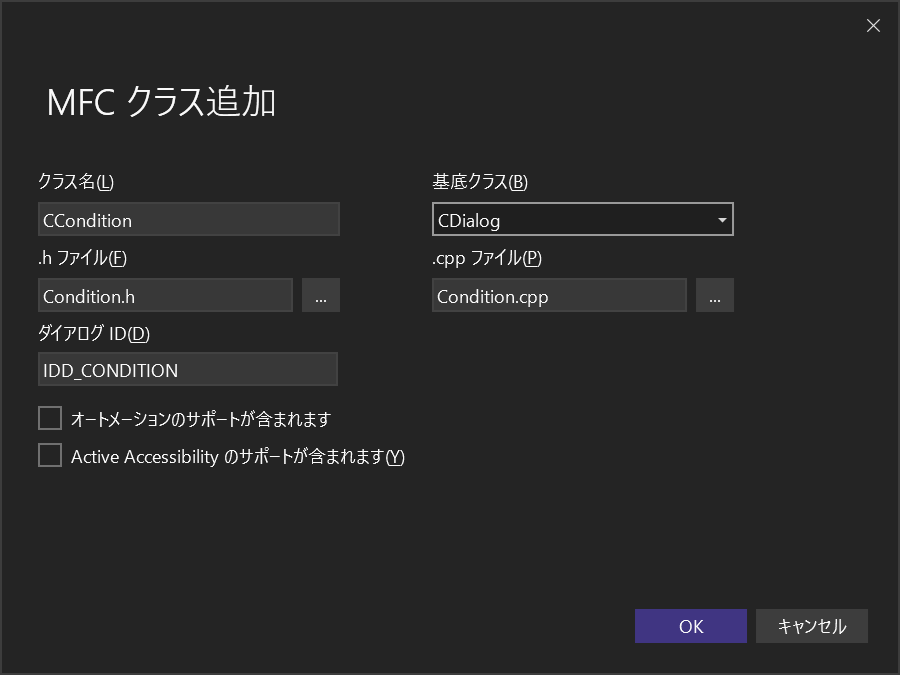This screenshot has width=900, height=675.
Task: Click the .cpp ファイル(P) label
Action: [x=487, y=258]
